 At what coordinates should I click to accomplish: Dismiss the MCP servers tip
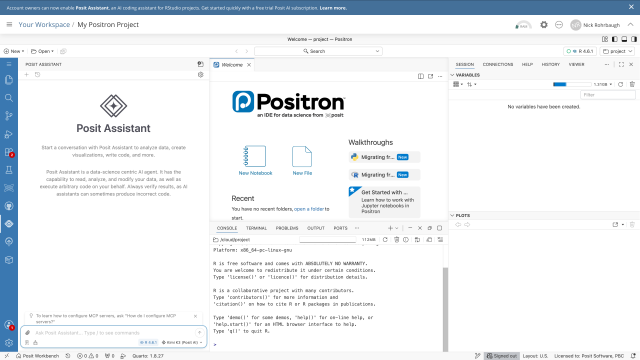click(196, 316)
